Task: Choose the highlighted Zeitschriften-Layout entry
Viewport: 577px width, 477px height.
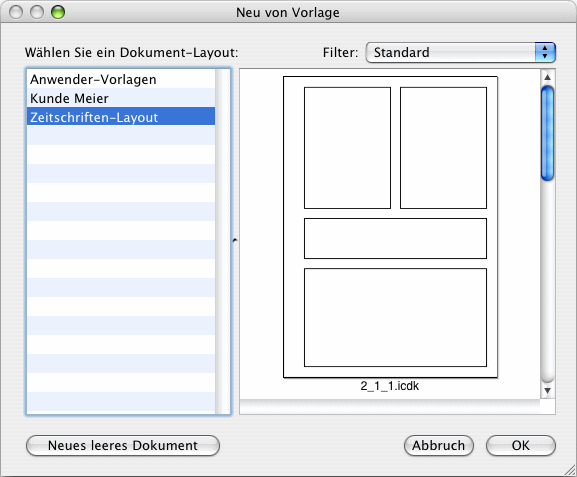Action: pos(121,117)
